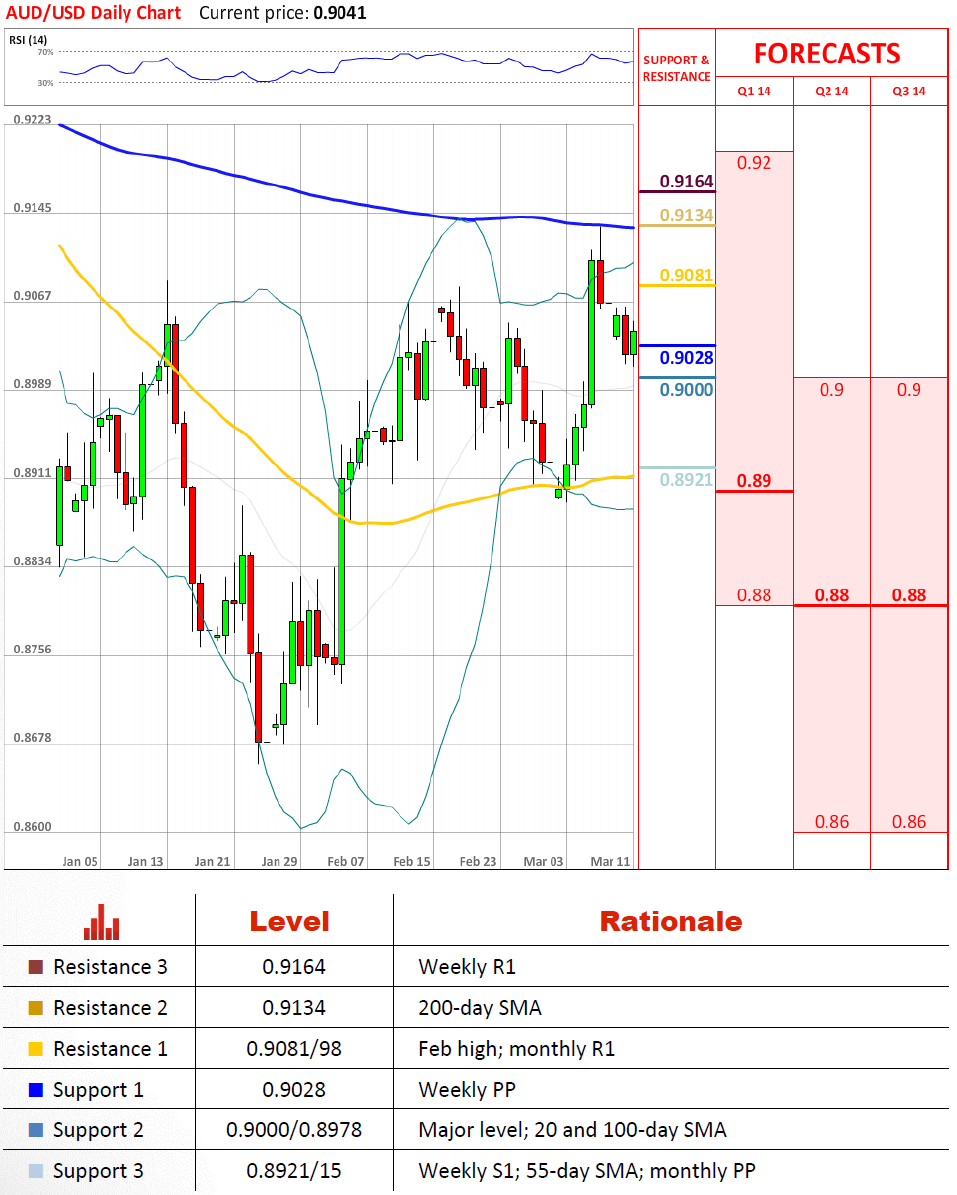
Task: Open the Q1 14 forecast column header
Action: click(754, 91)
